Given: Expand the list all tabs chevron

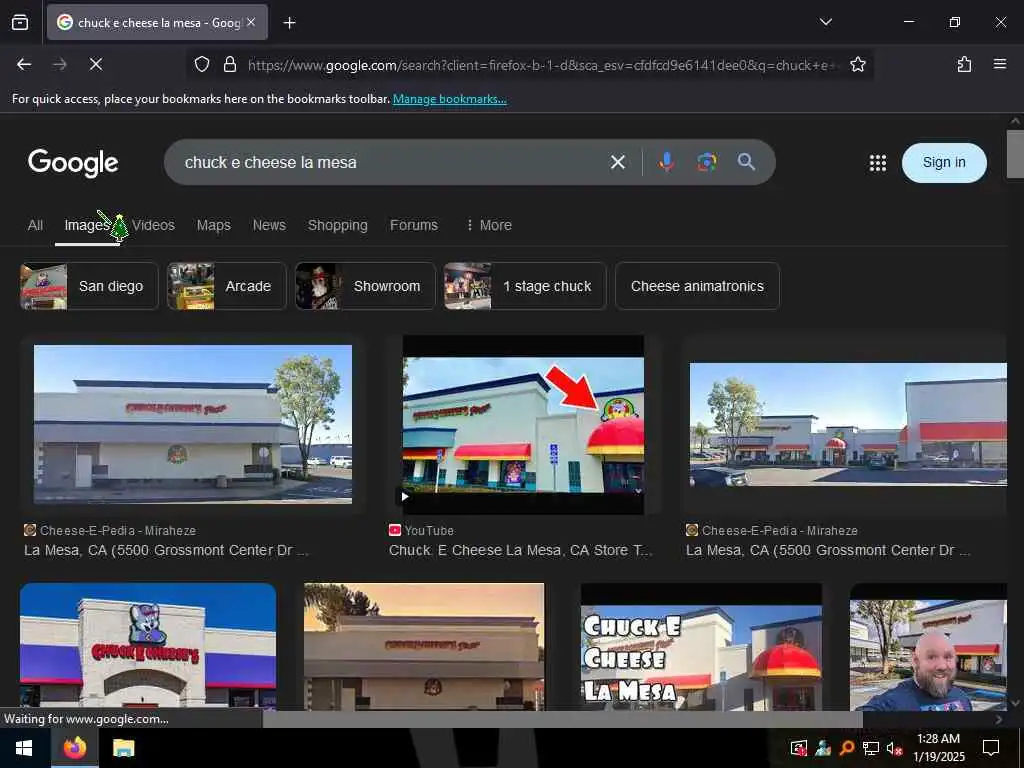Looking at the screenshot, I should point(825,22).
